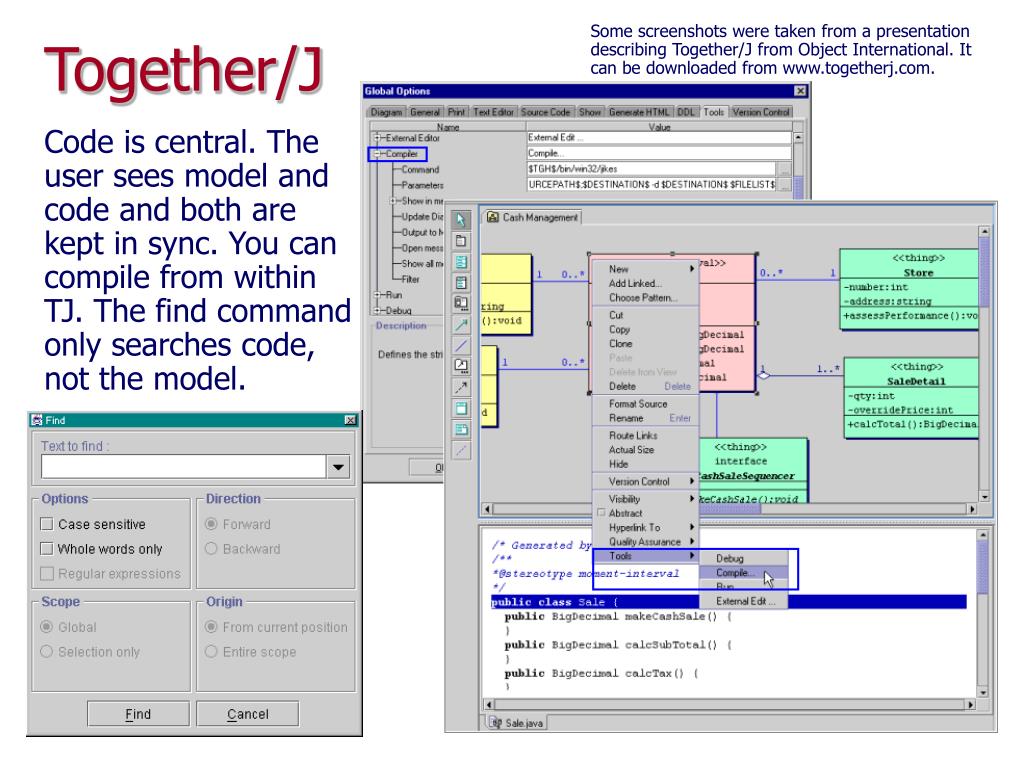The height and width of the screenshot is (768, 1024).
Task: Click the Cancel button in Find dialog
Action: [x=248, y=714]
